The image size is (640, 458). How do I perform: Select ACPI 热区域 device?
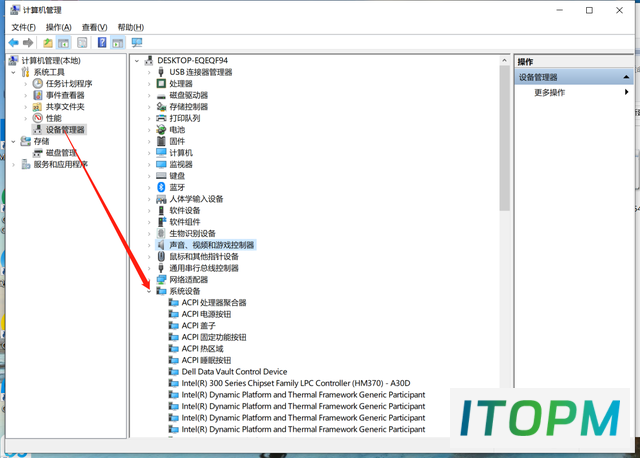tap(202, 349)
